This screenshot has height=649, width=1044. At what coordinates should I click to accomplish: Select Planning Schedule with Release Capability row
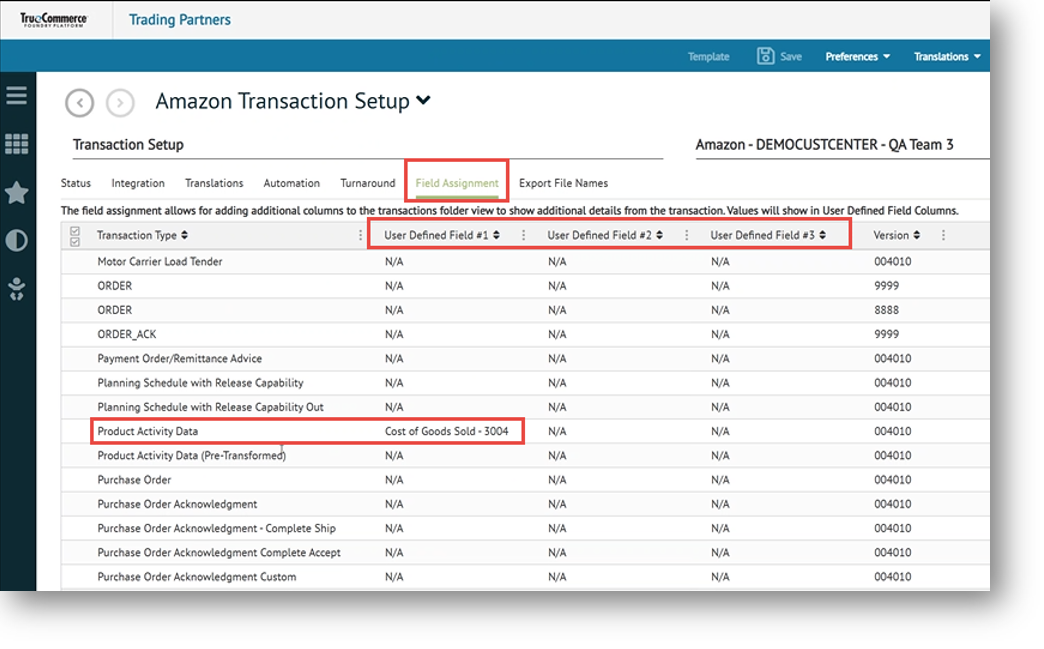(x=525, y=383)
